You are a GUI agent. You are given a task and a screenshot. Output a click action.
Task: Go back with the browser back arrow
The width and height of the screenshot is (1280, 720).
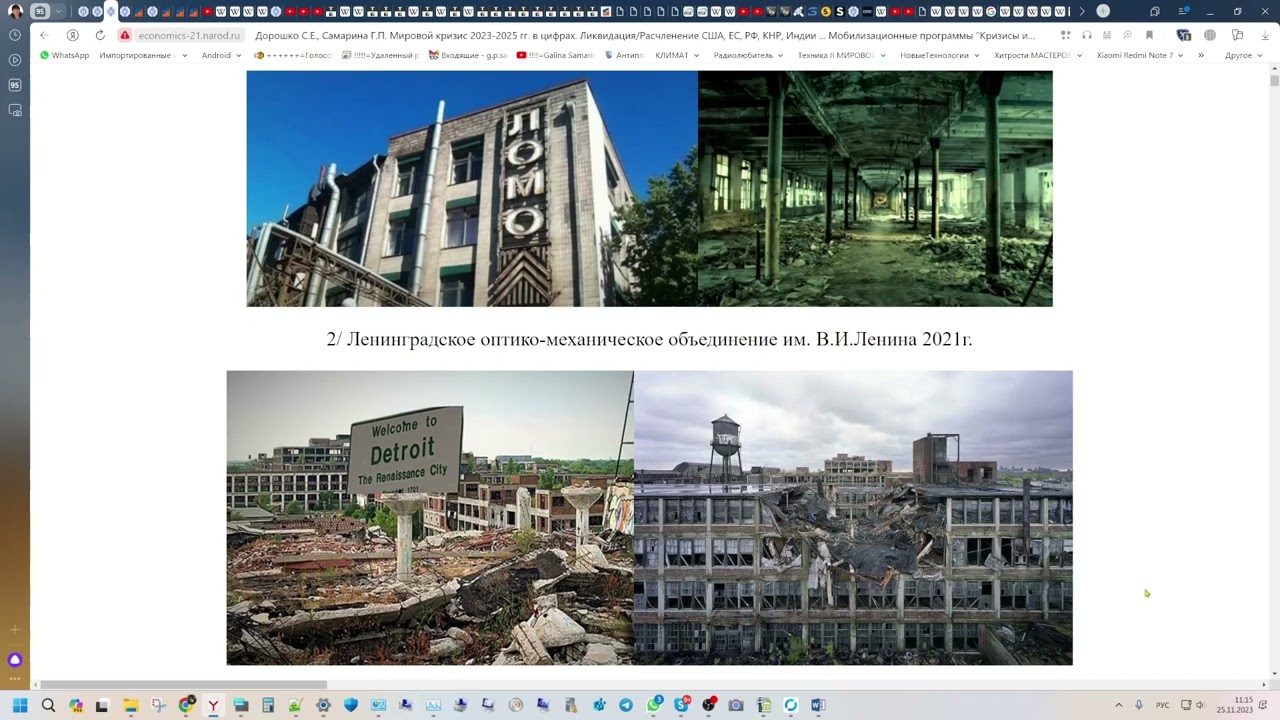tap(44, 35)
